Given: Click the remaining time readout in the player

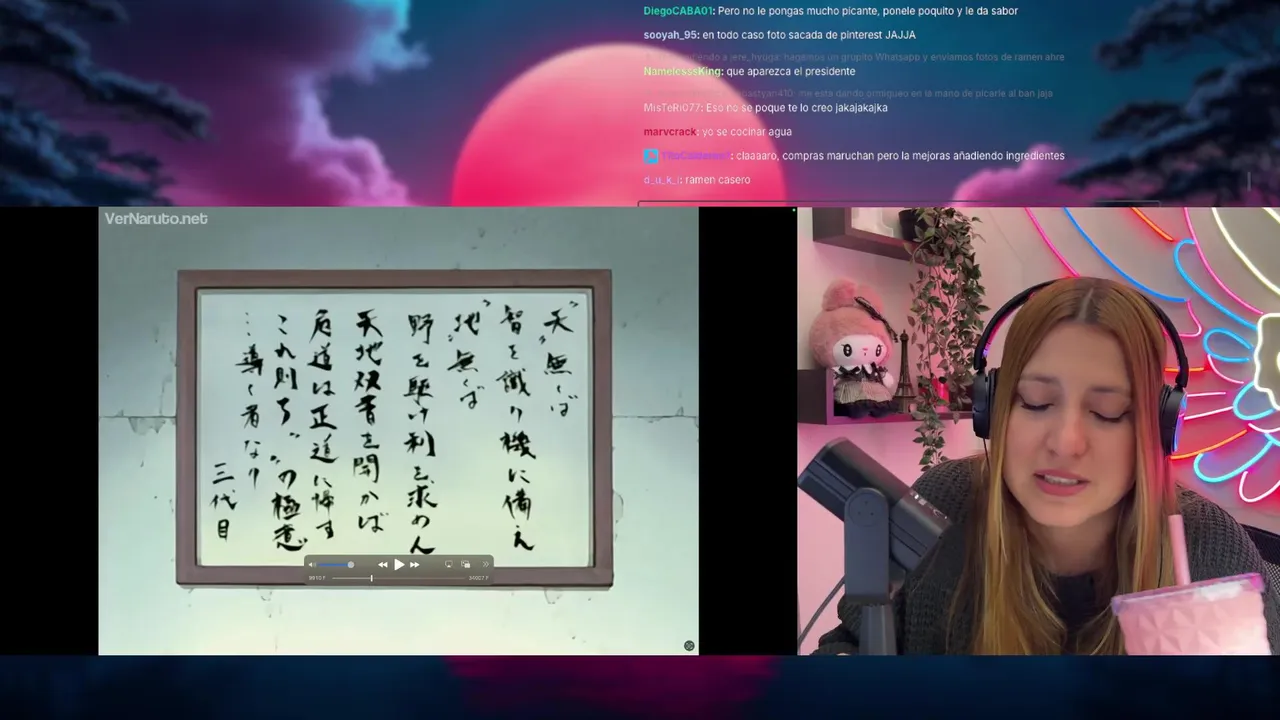Looking at the screenshot, I should (x=478, y=578).
